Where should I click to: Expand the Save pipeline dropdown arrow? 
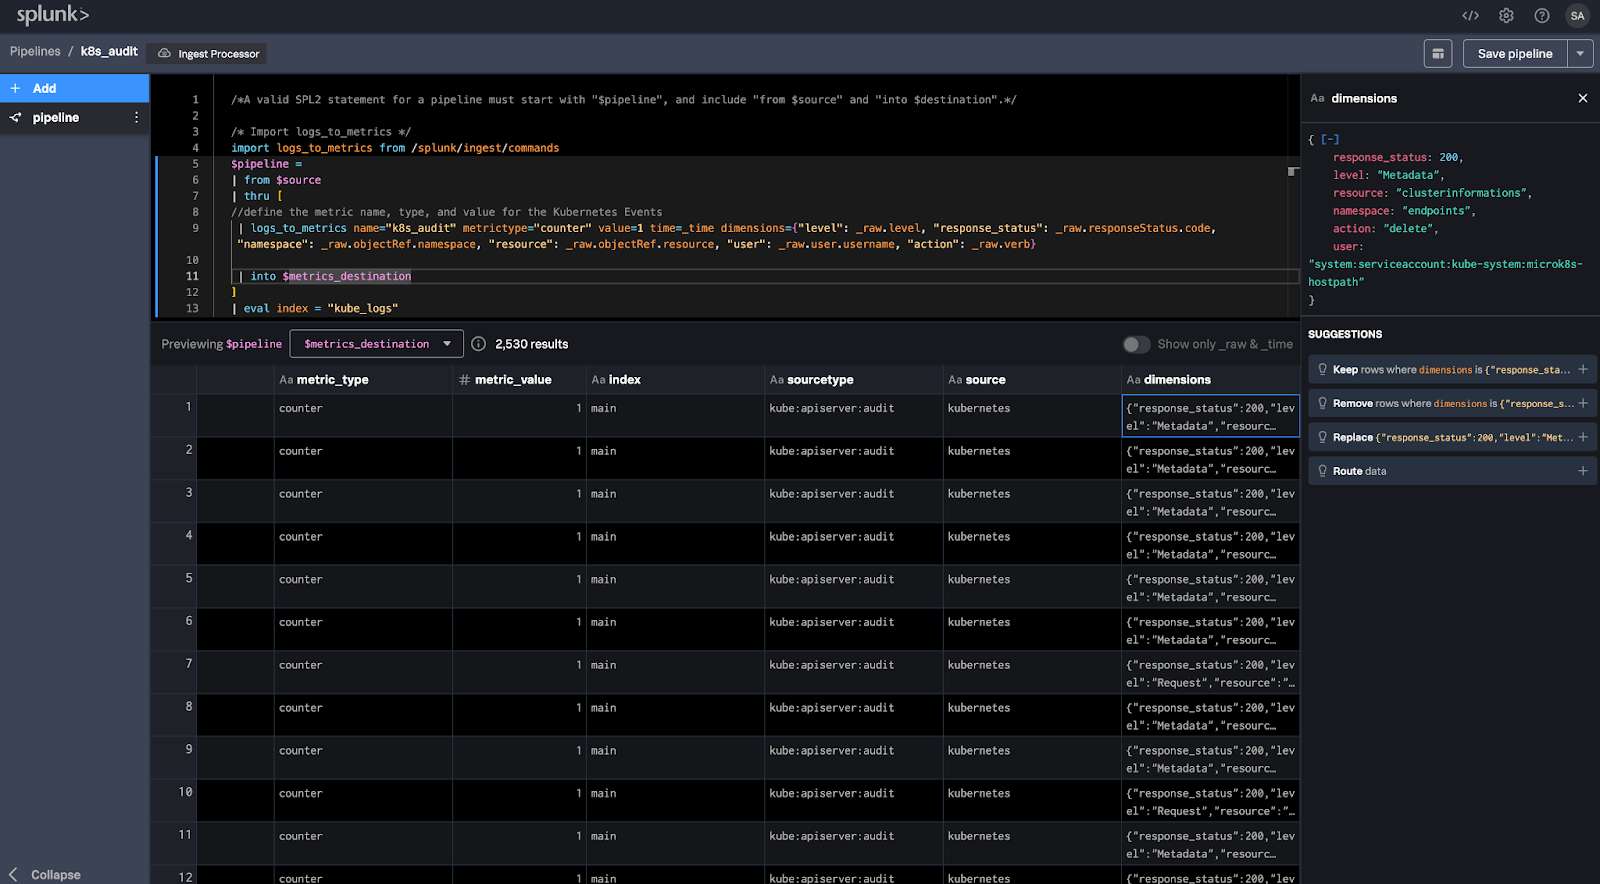tap(1580, 54)
